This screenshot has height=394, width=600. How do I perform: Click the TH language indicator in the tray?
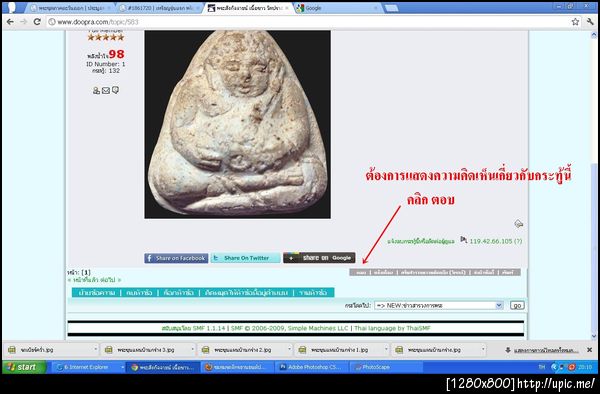[541, 367]
